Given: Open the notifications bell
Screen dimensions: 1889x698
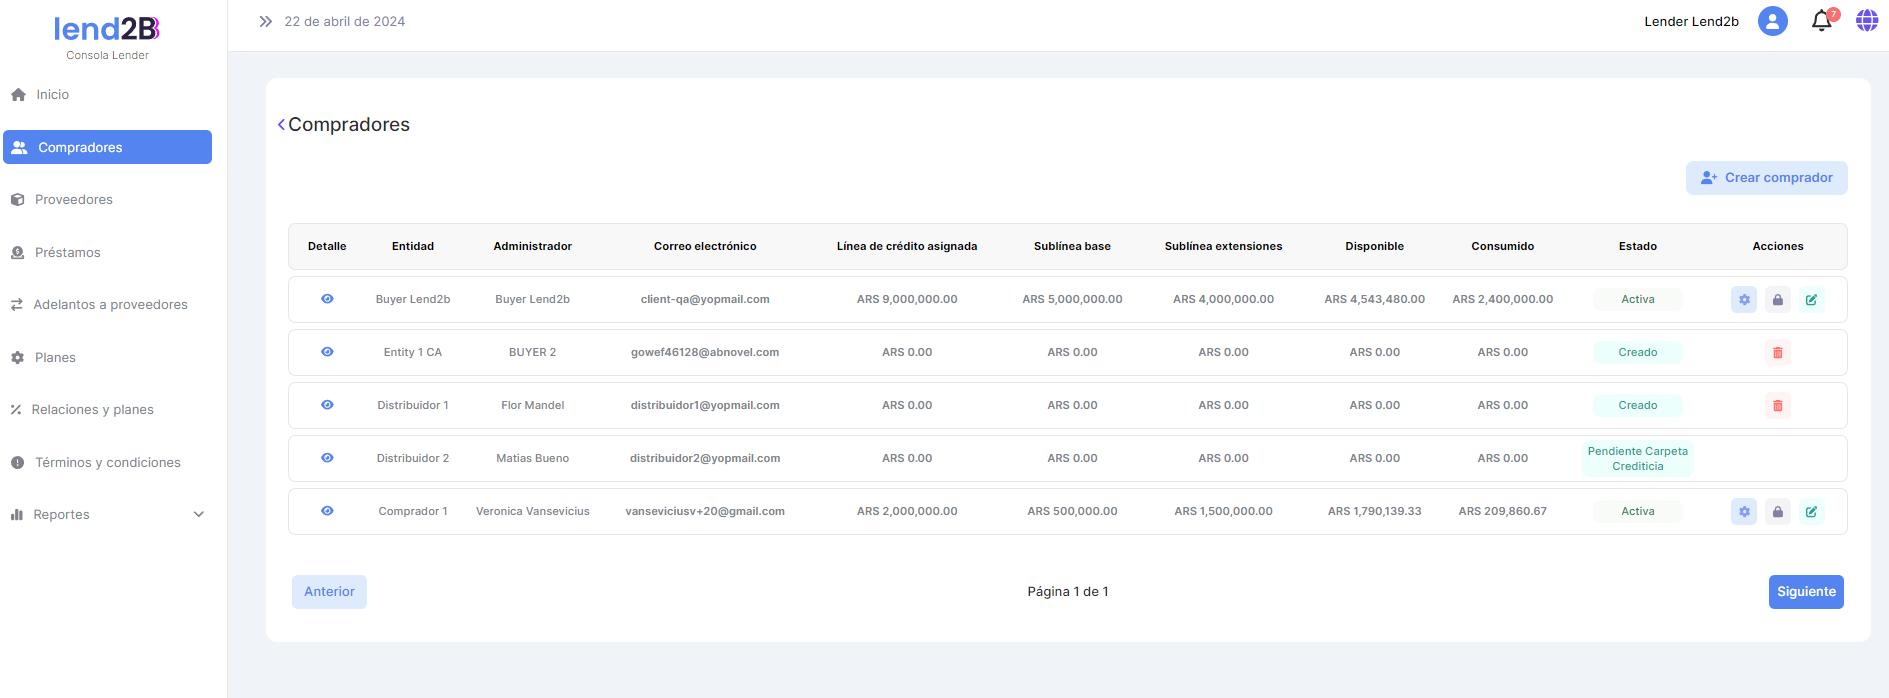Looking at the screenshot, I should coord(1821,21).
